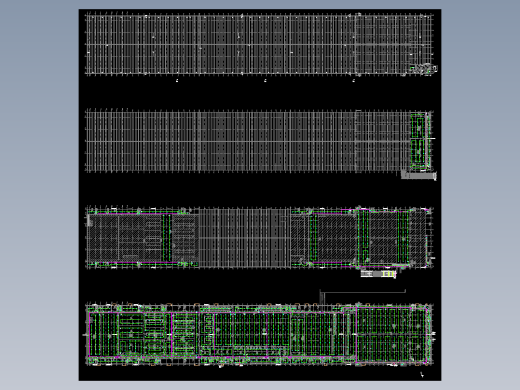The width and height of the screenshot is (520, 390).
Task: Click the small axis marker at sheet's bottom-right corner
Action: click(x=422, y=374)
